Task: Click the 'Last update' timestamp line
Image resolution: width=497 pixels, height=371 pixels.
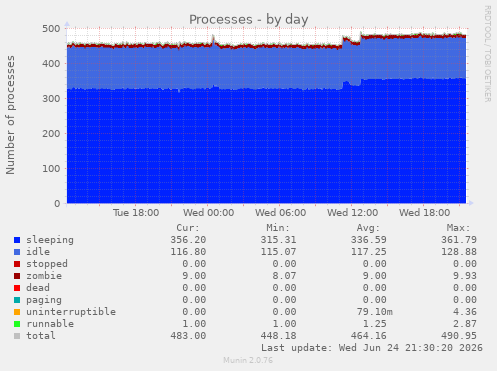Action: point(372,348)
